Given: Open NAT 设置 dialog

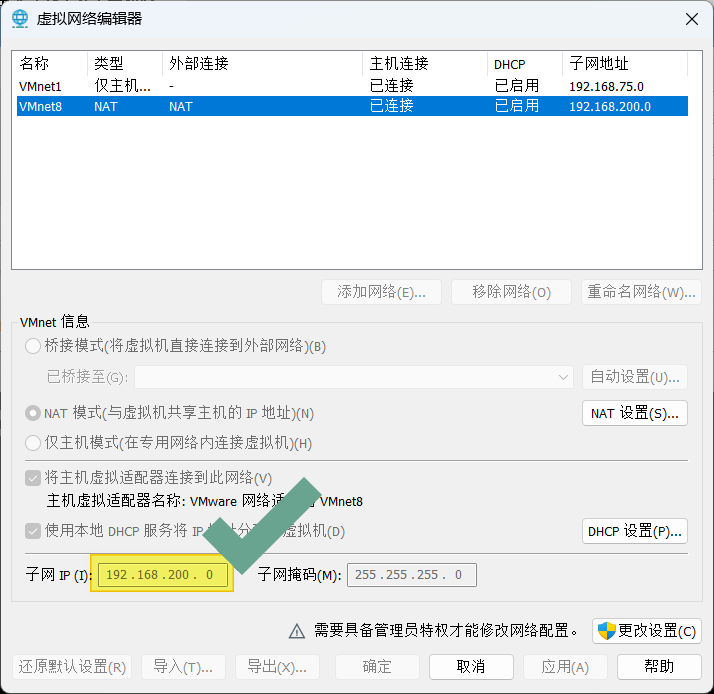Looking at the screenshot, I should click(634, 413).
